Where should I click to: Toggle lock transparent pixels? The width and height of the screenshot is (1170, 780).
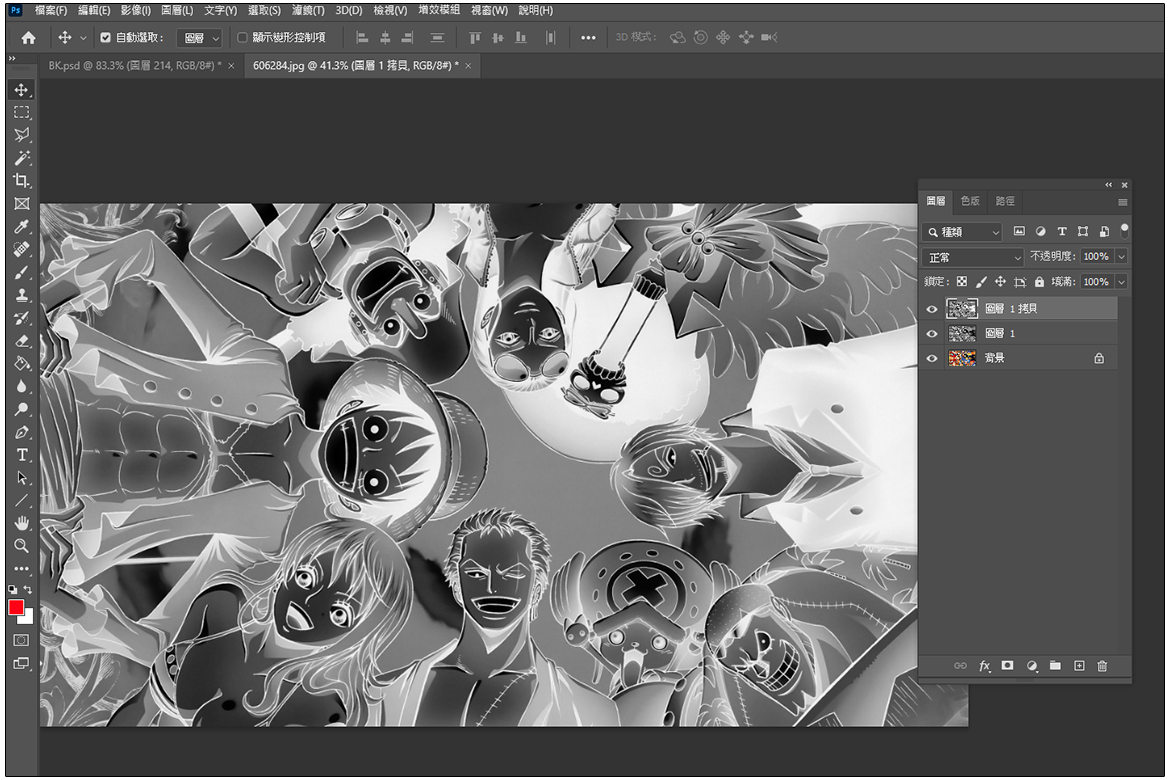tap(962, 281)
